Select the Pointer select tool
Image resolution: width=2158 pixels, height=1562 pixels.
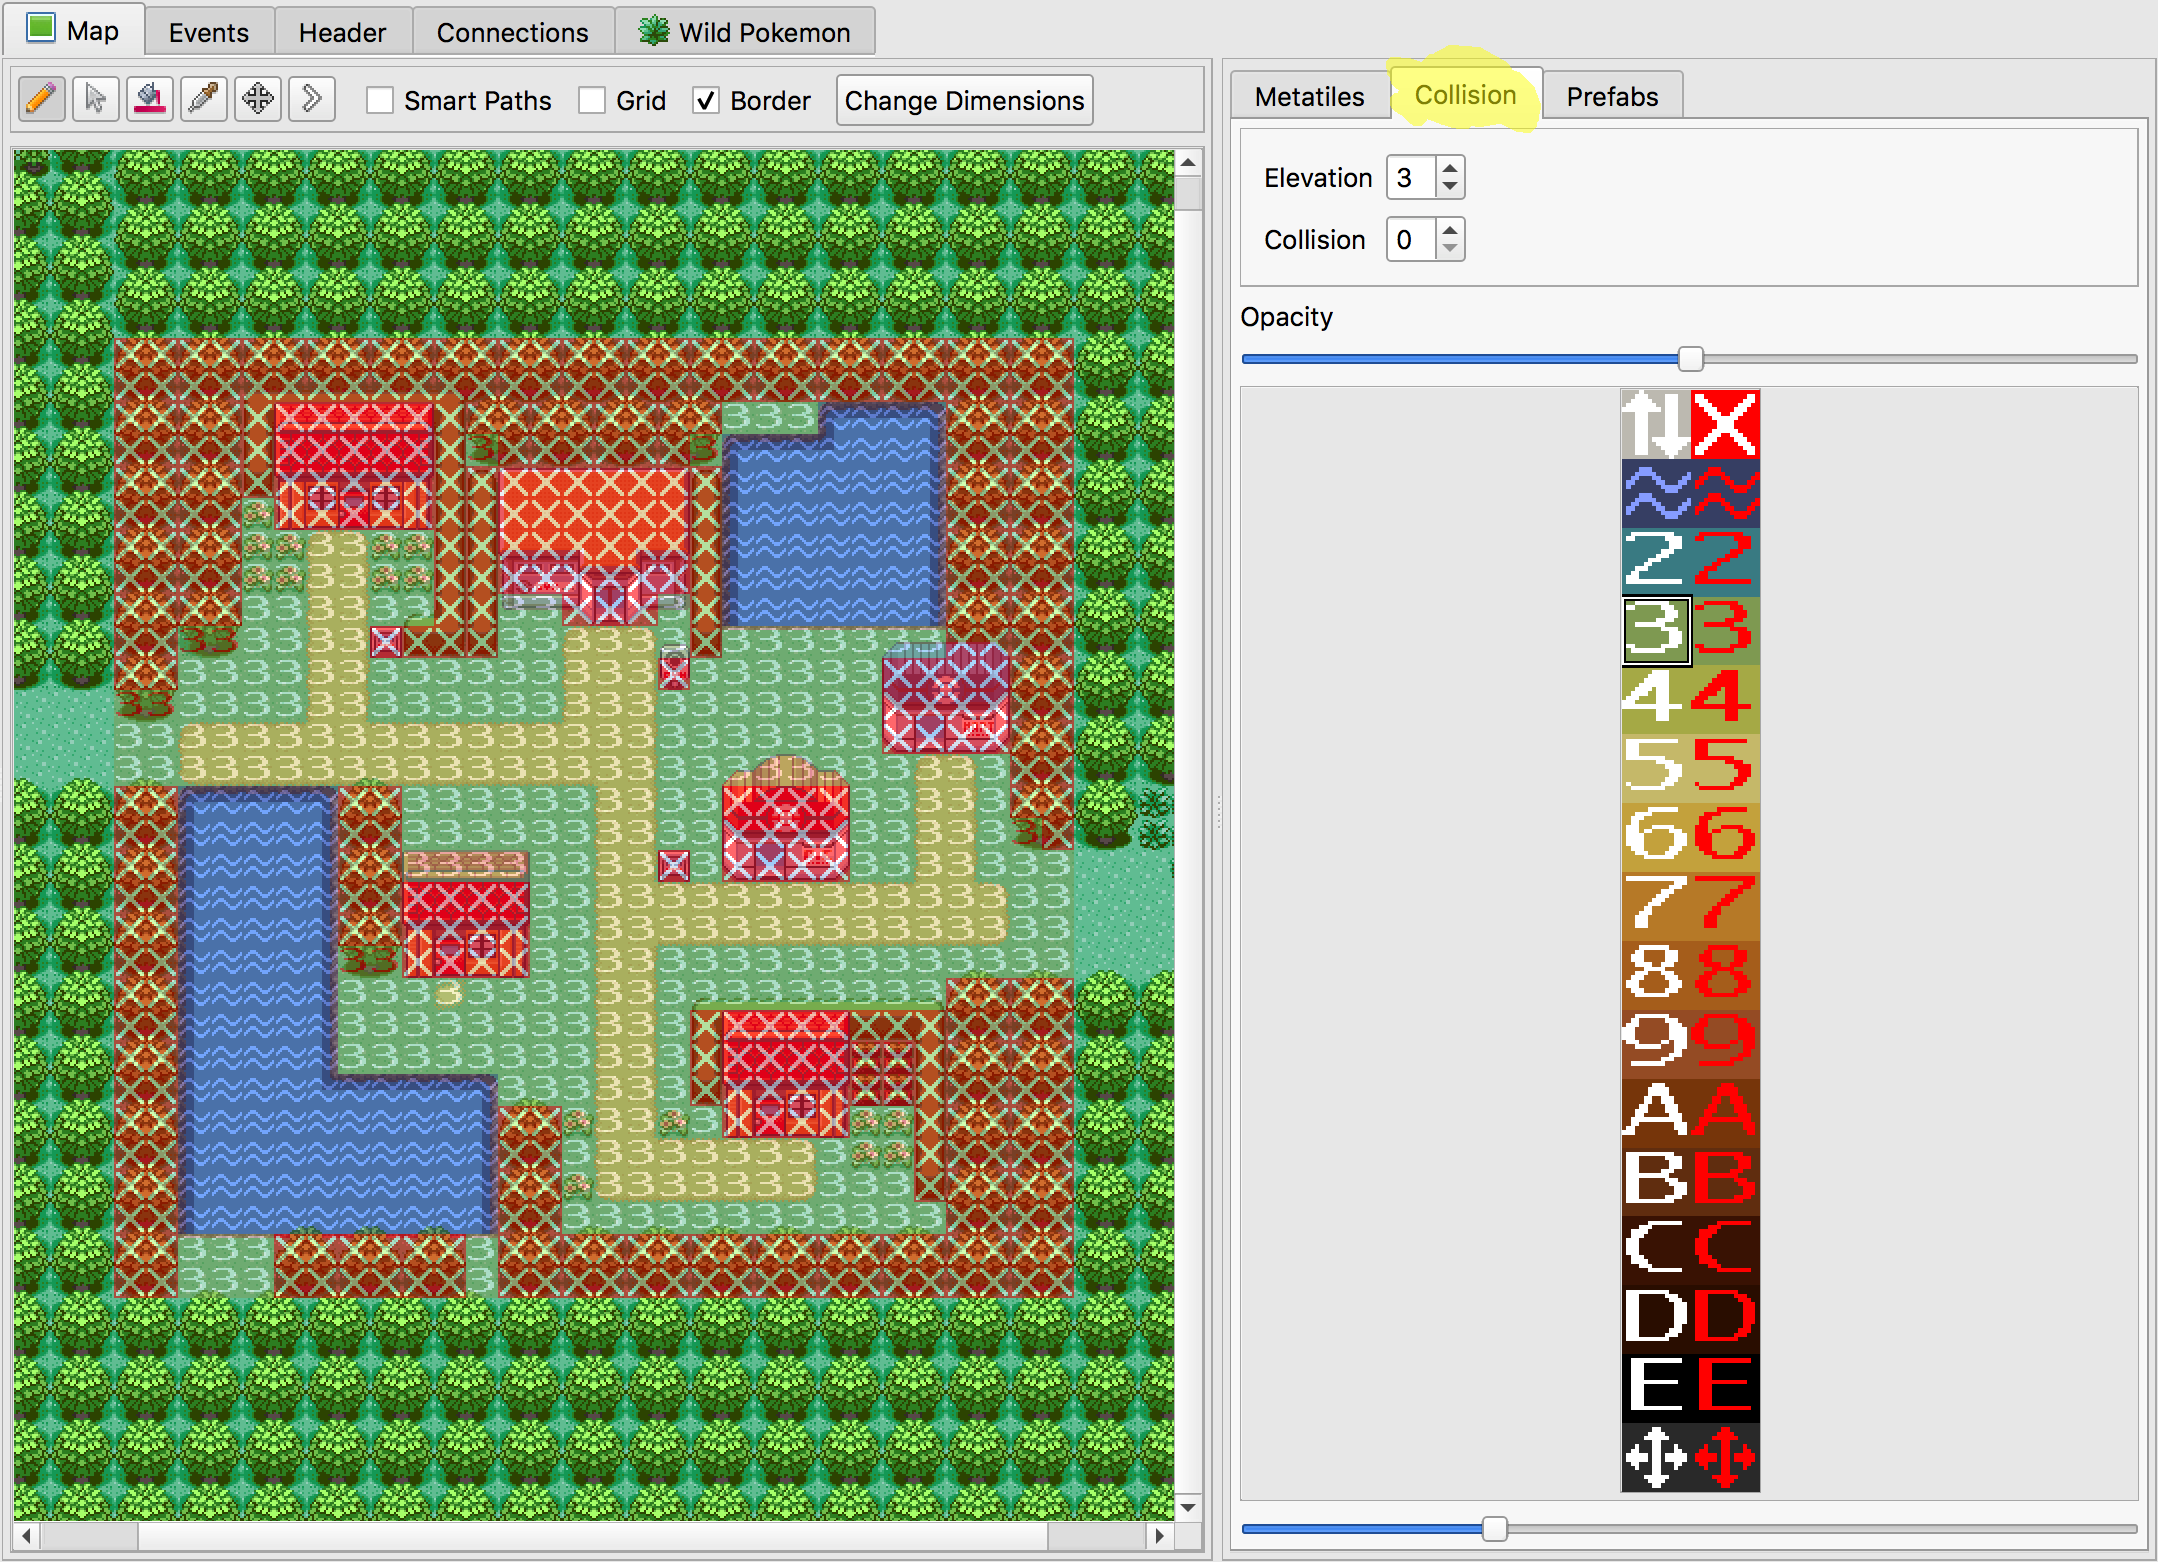[96, 99]
